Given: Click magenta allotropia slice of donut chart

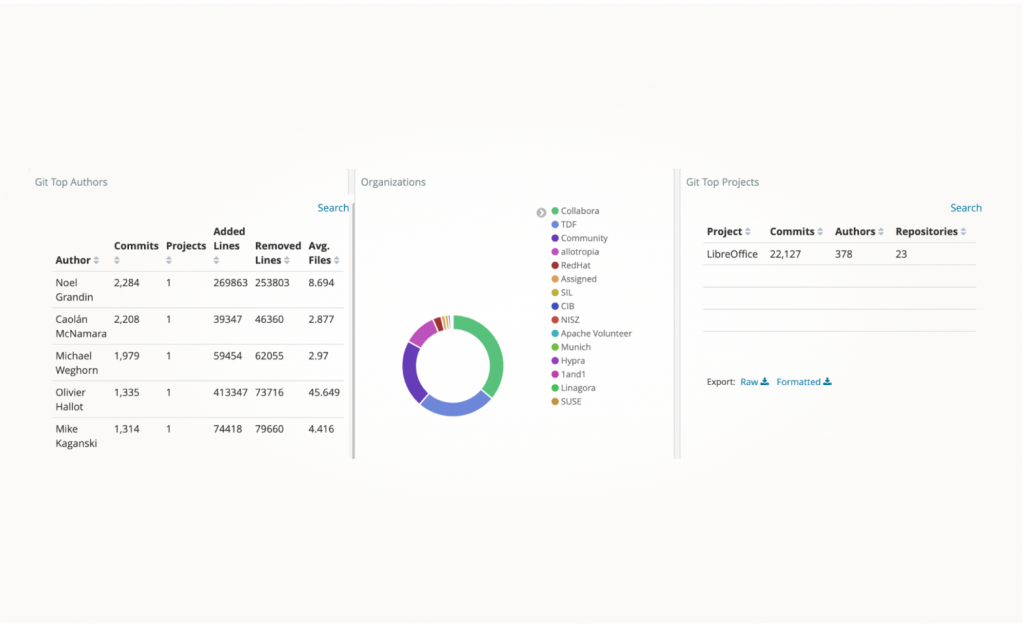Looking at the screenshot, I should click(423, 332).
